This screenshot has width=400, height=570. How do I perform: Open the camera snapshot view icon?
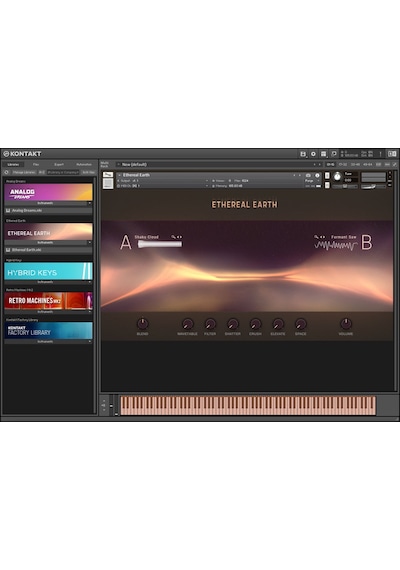[308, 175]
